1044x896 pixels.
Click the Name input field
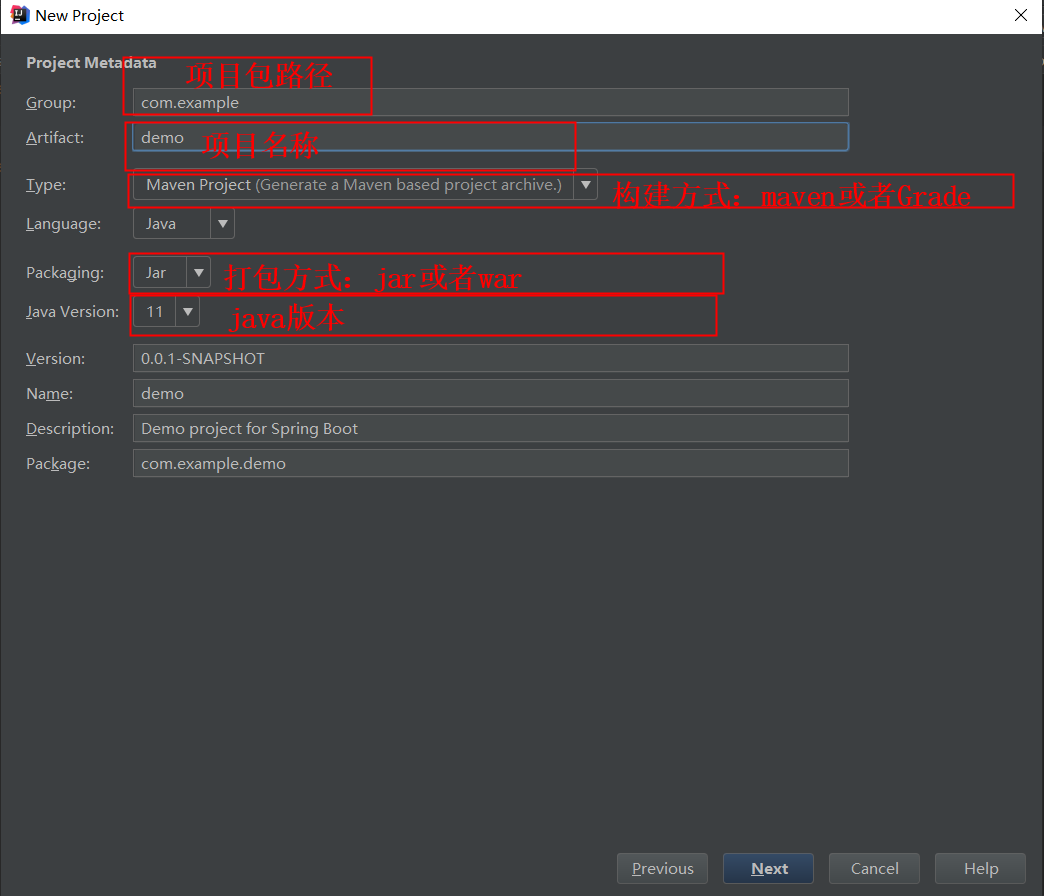pyautogui.click(x=491, y=393)
